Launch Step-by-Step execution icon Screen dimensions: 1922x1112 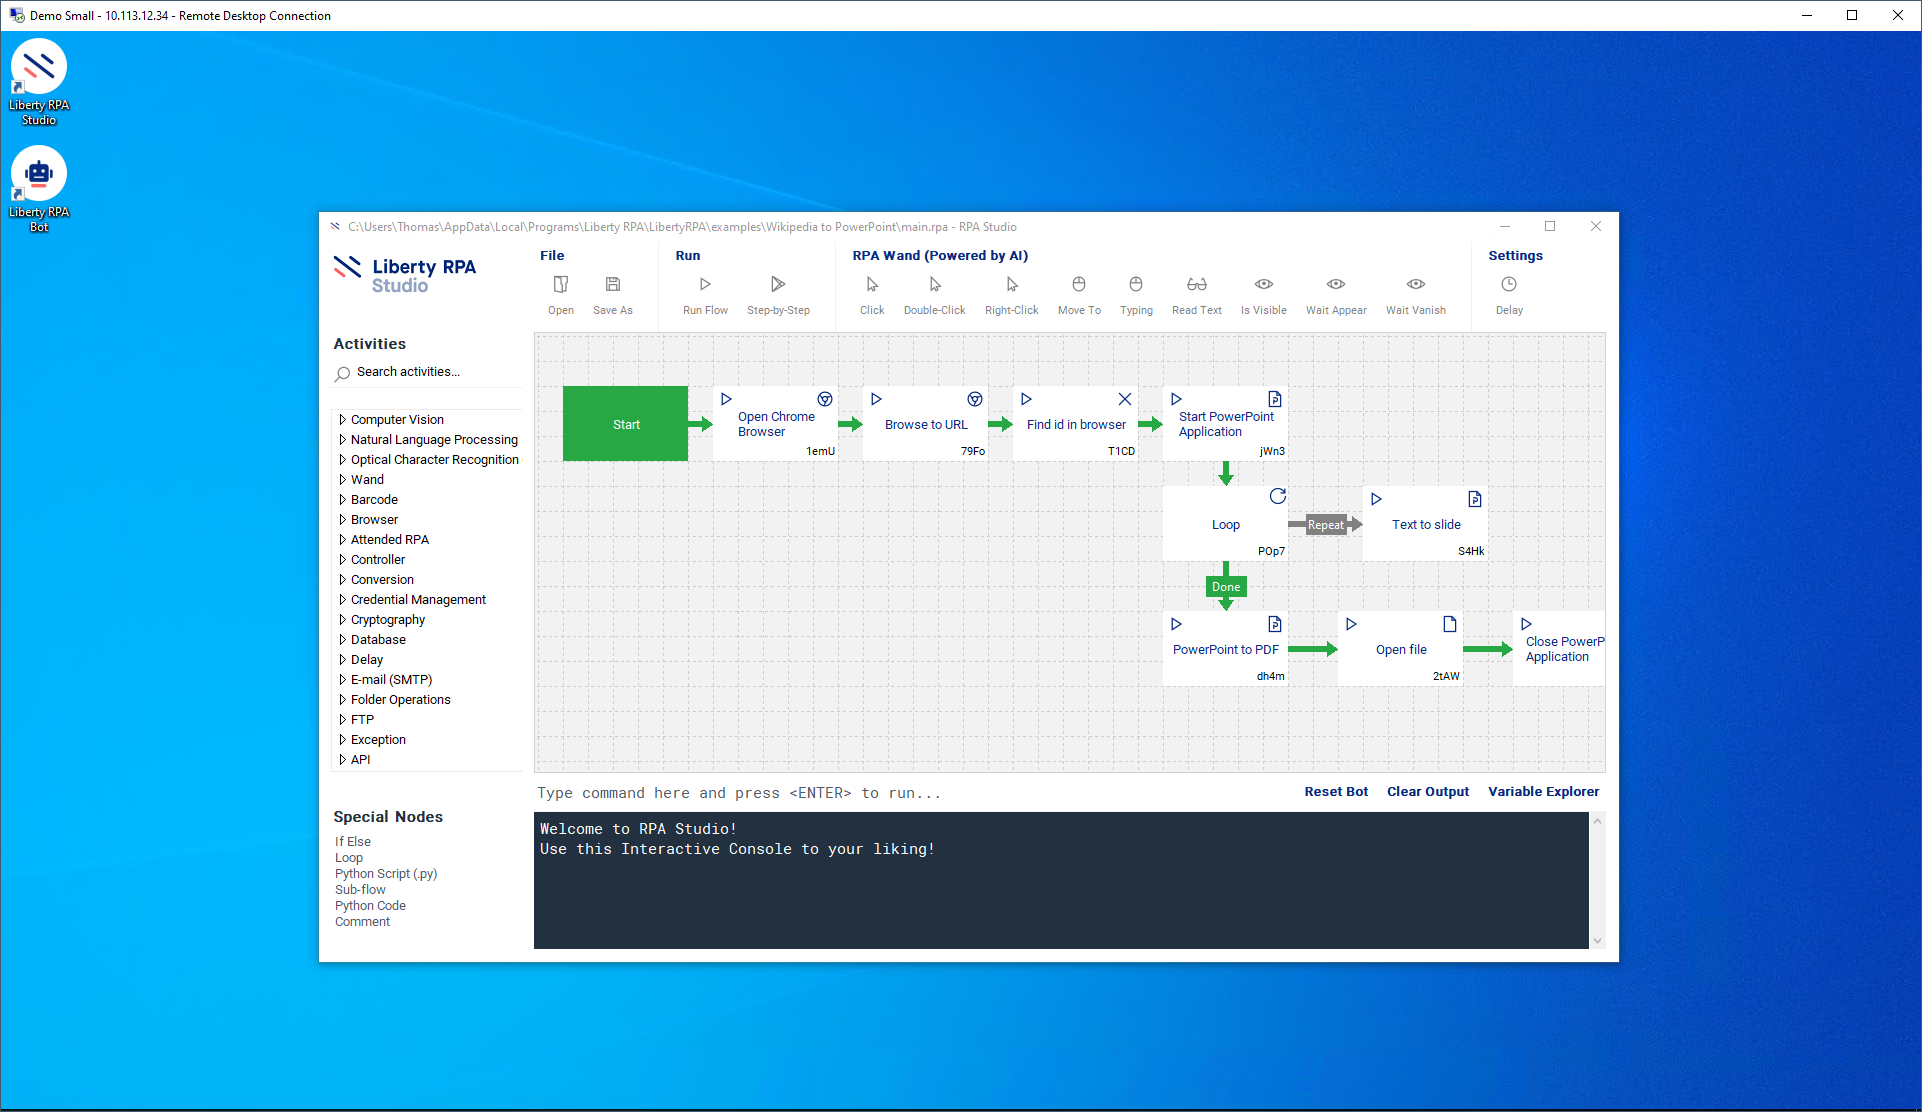778,285
